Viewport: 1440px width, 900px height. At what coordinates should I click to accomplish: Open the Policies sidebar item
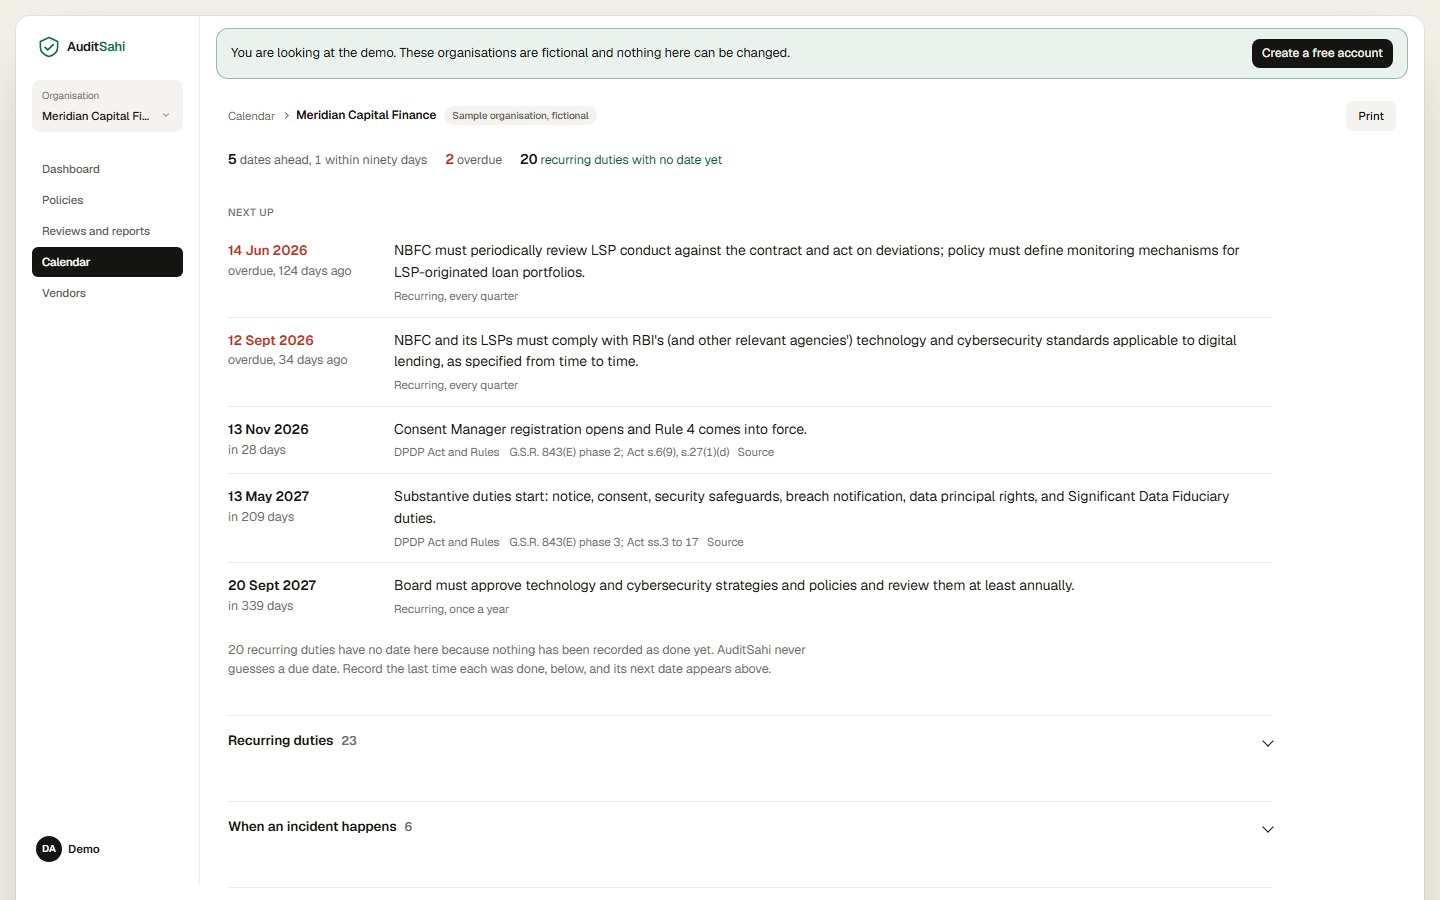[63, 200]
